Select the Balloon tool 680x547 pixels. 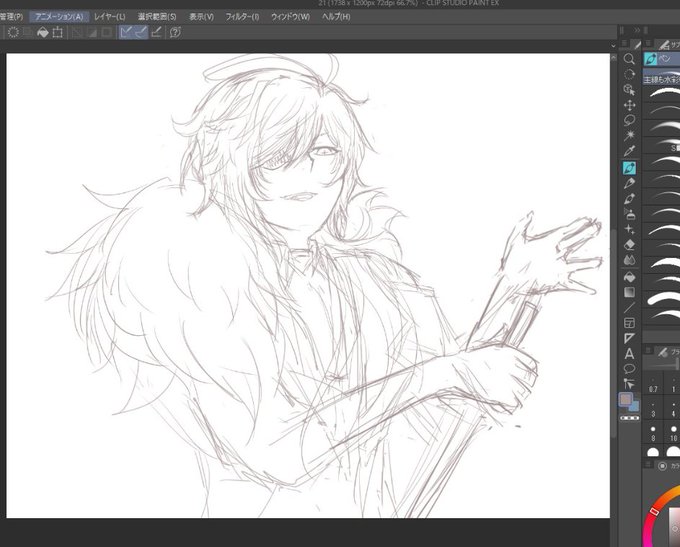pyautogui.click(x=629, y=369)
